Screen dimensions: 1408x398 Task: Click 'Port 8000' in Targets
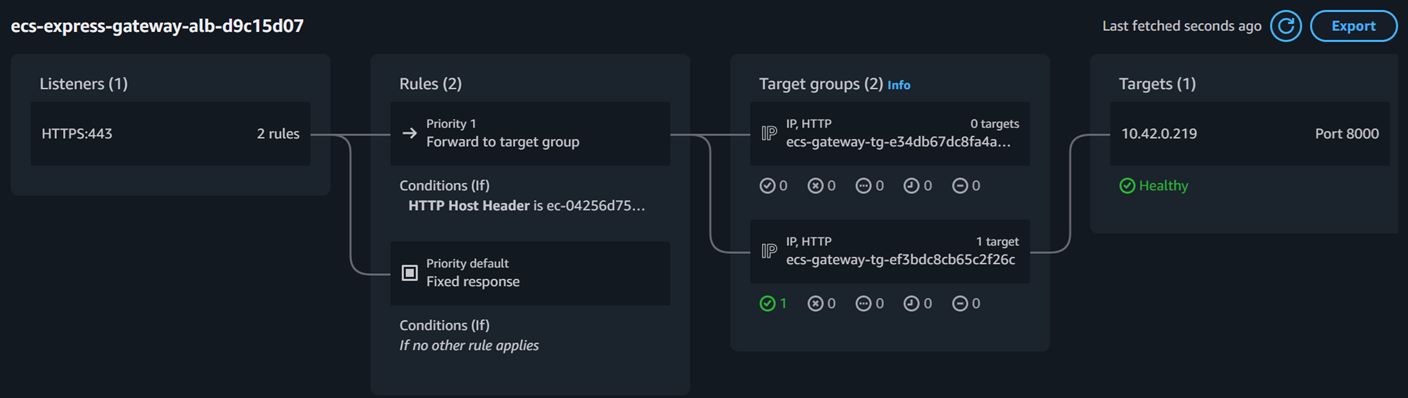(x=1347, y=133)
